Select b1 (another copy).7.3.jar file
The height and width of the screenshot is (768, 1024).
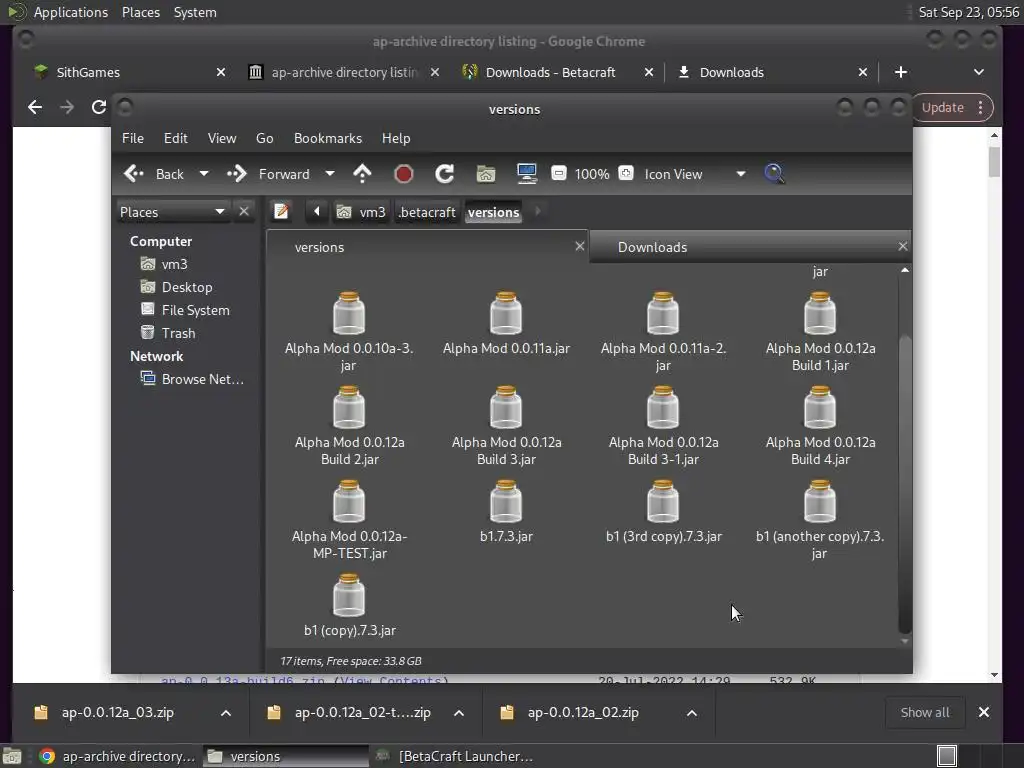[x=820, y=520]
